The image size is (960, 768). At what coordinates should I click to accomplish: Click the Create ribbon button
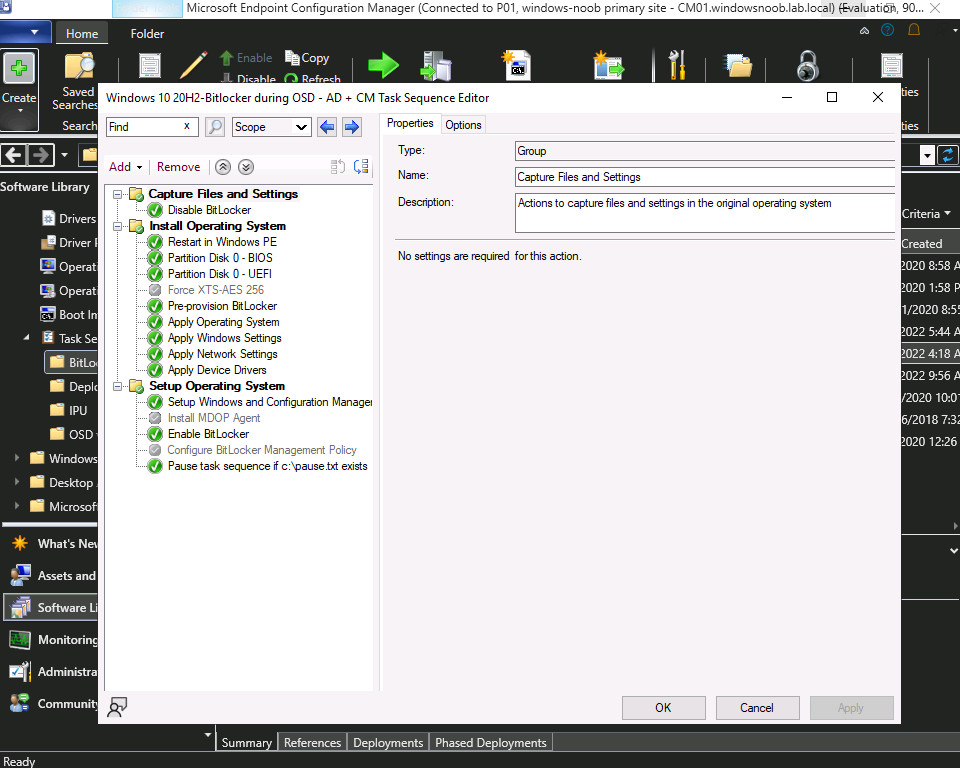click(x=19, y=89)
